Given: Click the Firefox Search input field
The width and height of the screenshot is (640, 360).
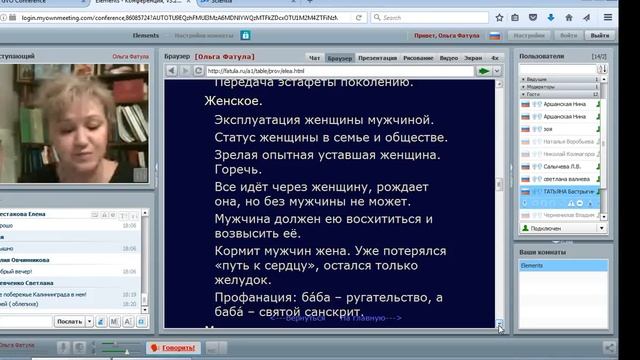Looking at the screenshot, I should pos(429,18).
